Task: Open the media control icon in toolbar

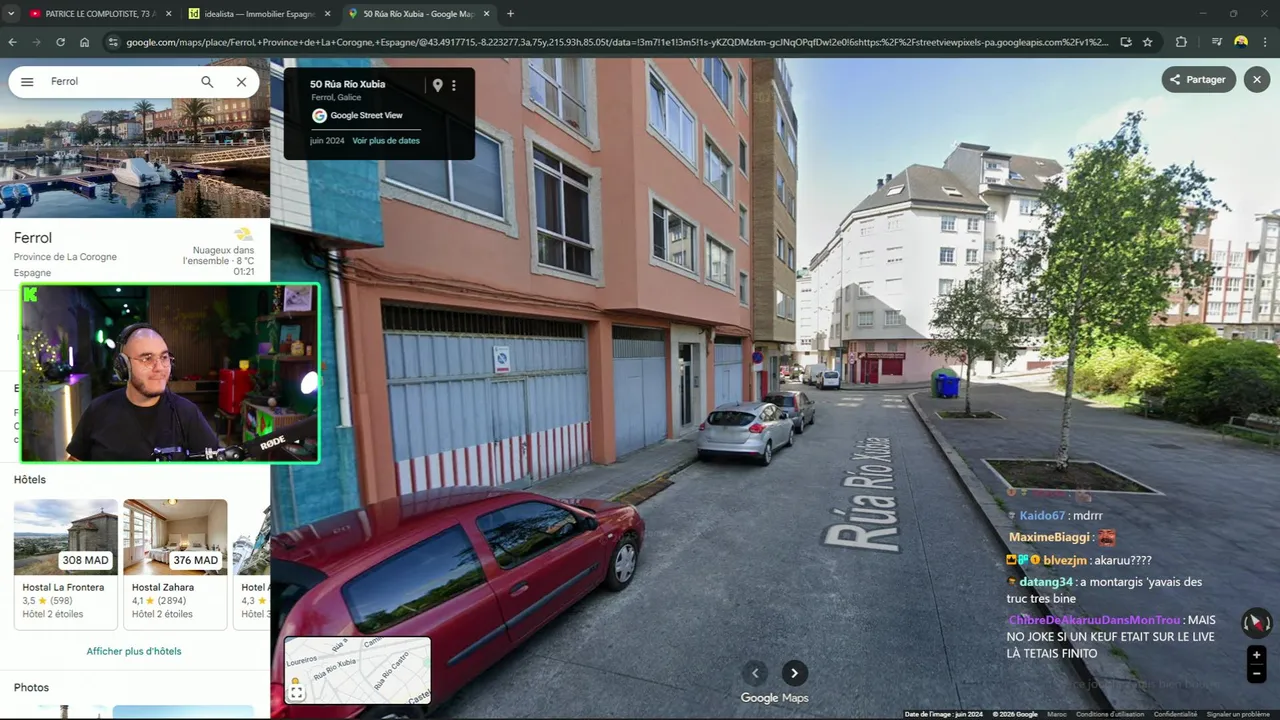Action: click(1216, 42)
